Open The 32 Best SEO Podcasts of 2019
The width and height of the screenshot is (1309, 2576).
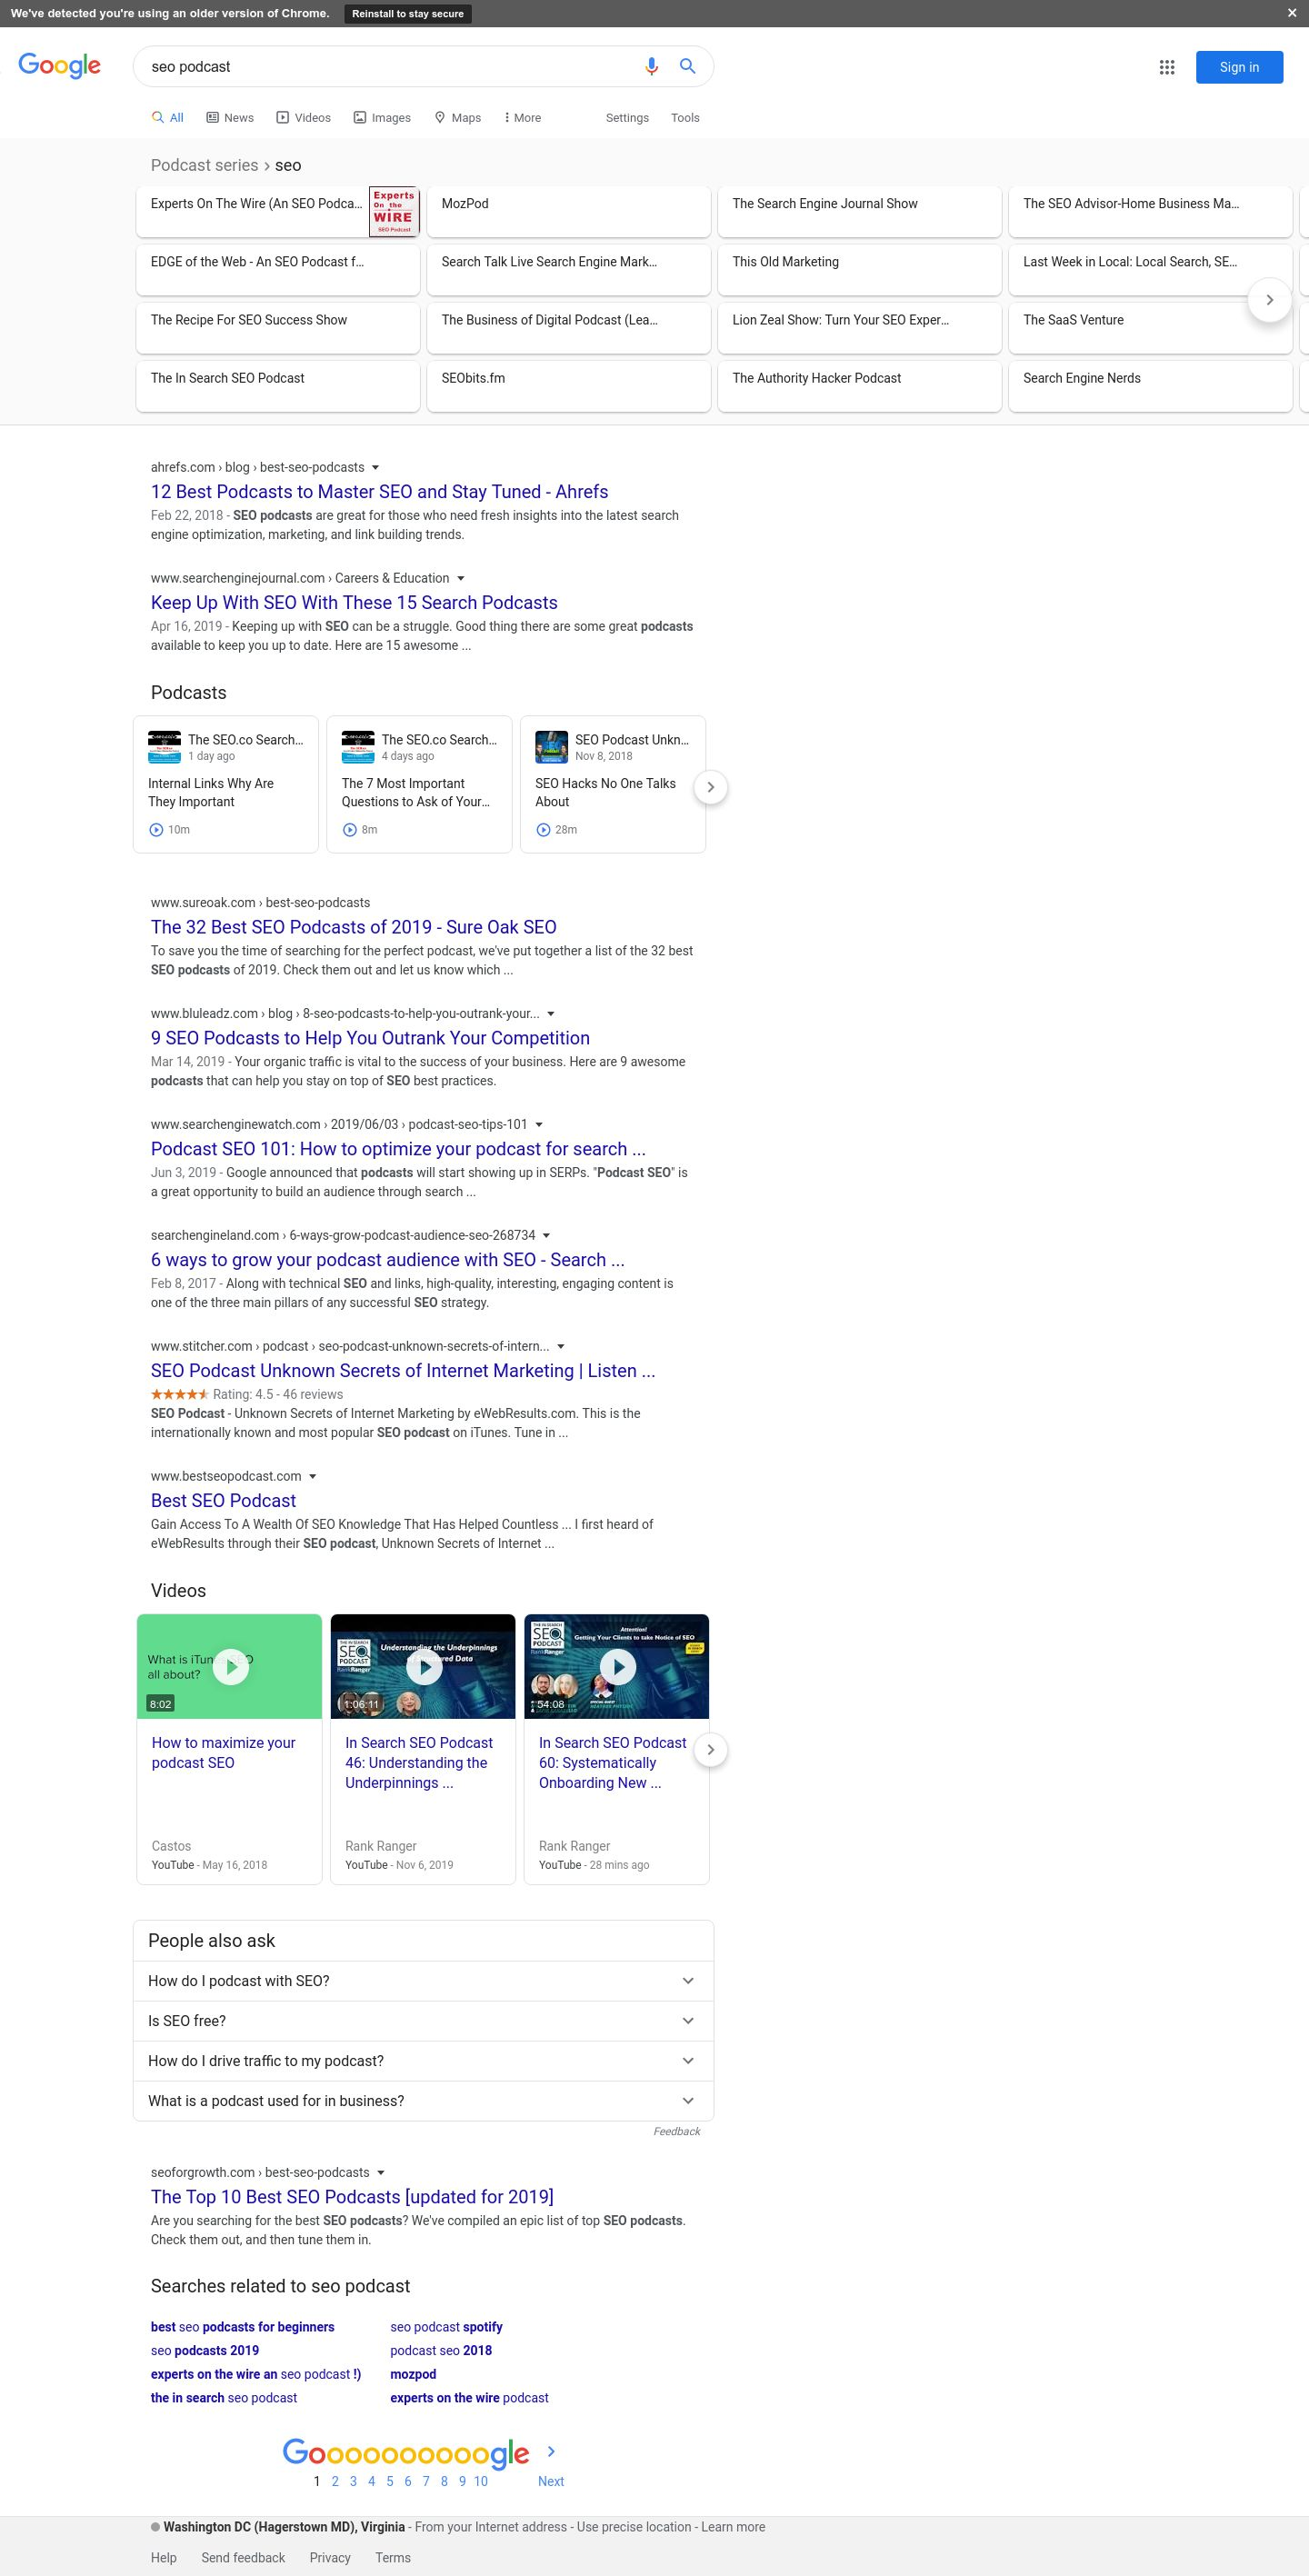click(x=354, y=927)
